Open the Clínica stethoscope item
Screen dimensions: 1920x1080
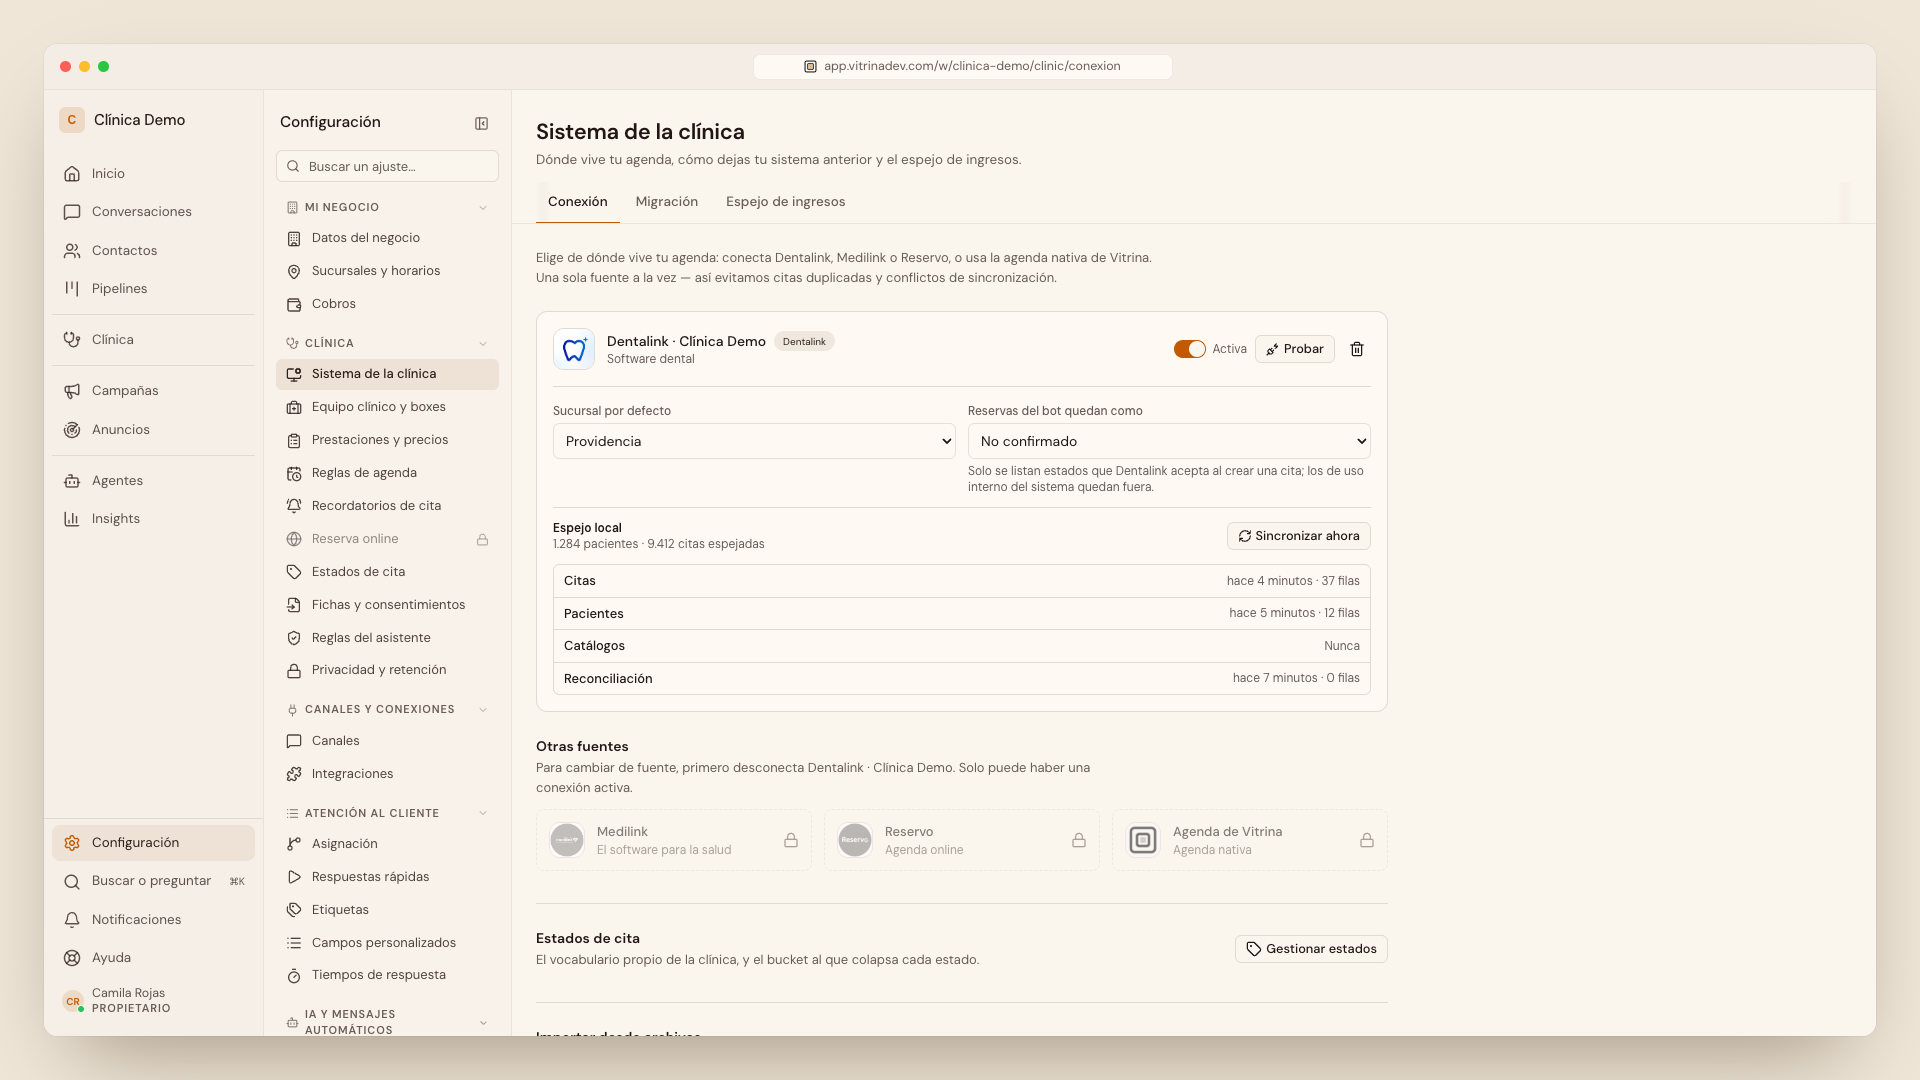(x=153, y=340)
